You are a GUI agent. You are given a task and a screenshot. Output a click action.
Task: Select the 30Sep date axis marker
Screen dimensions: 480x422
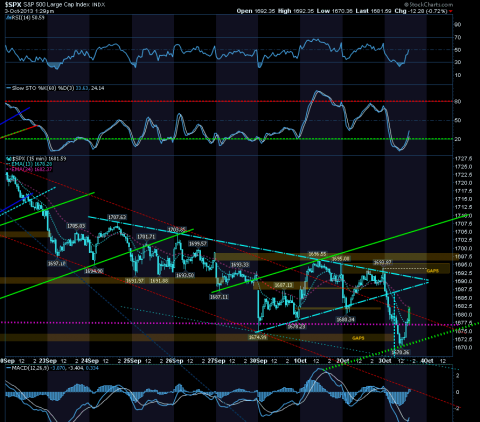pos(258,361)
